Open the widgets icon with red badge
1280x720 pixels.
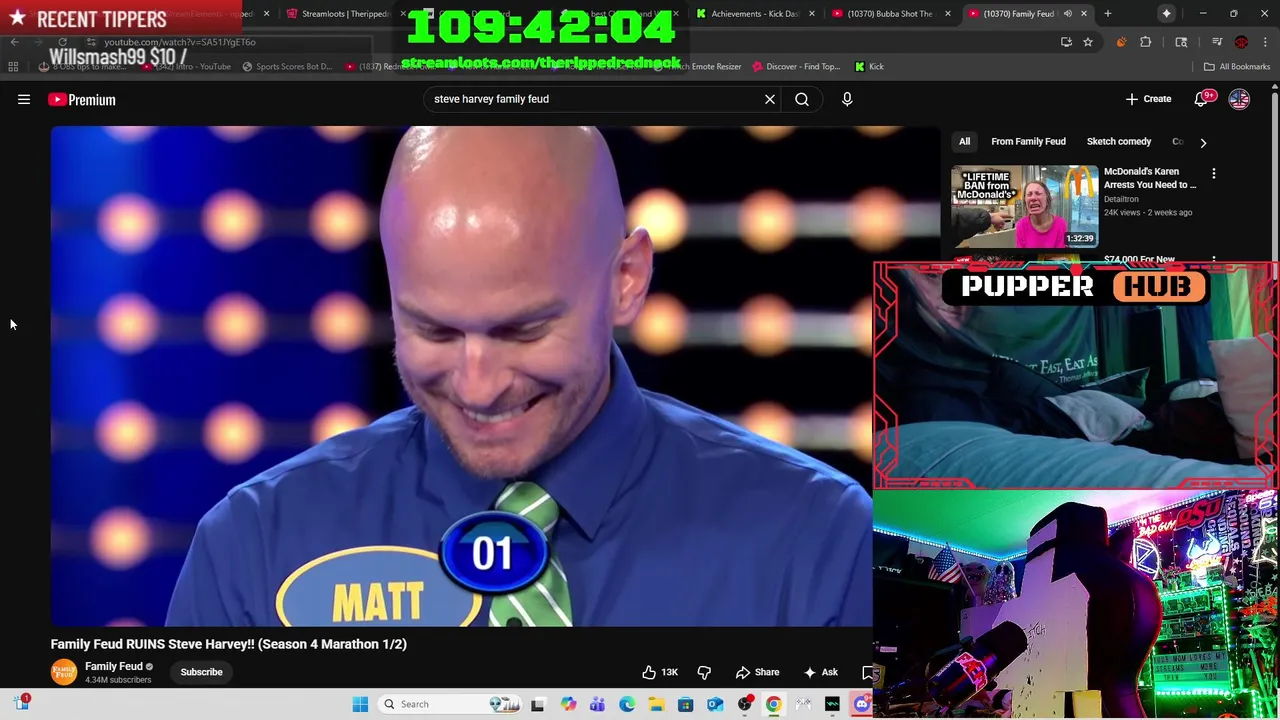22,703
